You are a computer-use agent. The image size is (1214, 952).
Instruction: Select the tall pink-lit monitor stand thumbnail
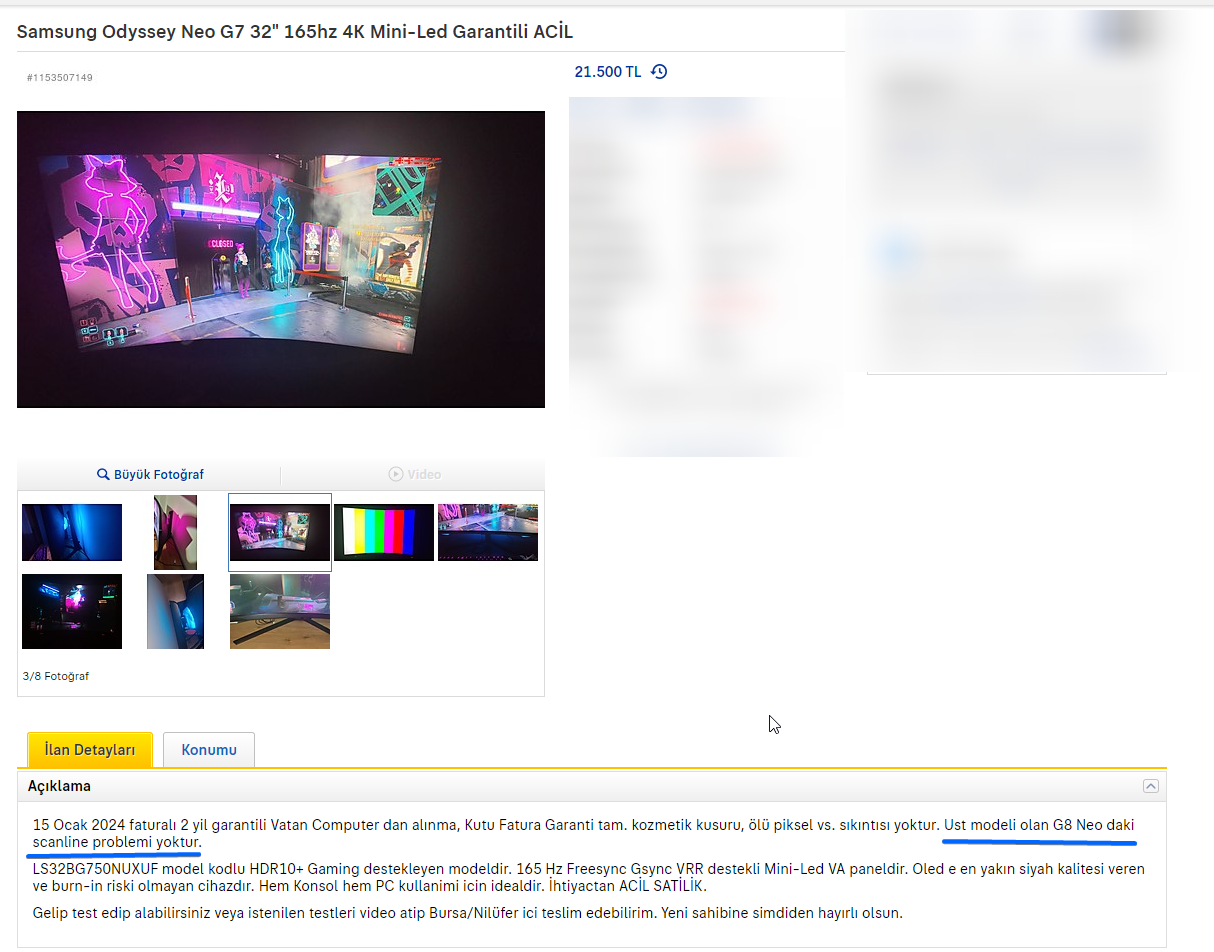pos(175,532)
